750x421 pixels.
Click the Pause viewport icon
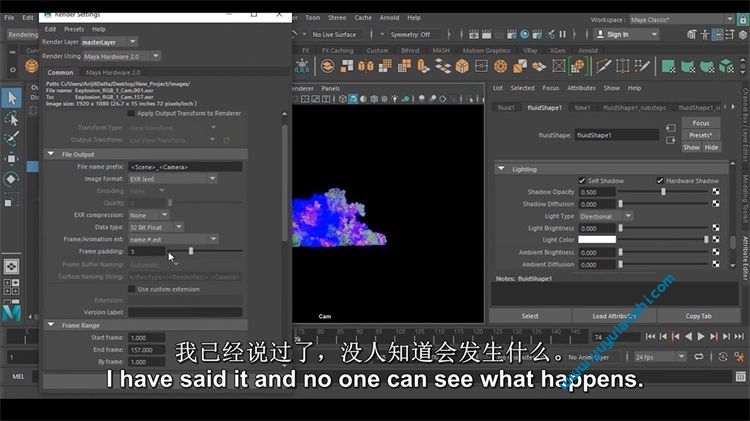(x=563, y=34)
